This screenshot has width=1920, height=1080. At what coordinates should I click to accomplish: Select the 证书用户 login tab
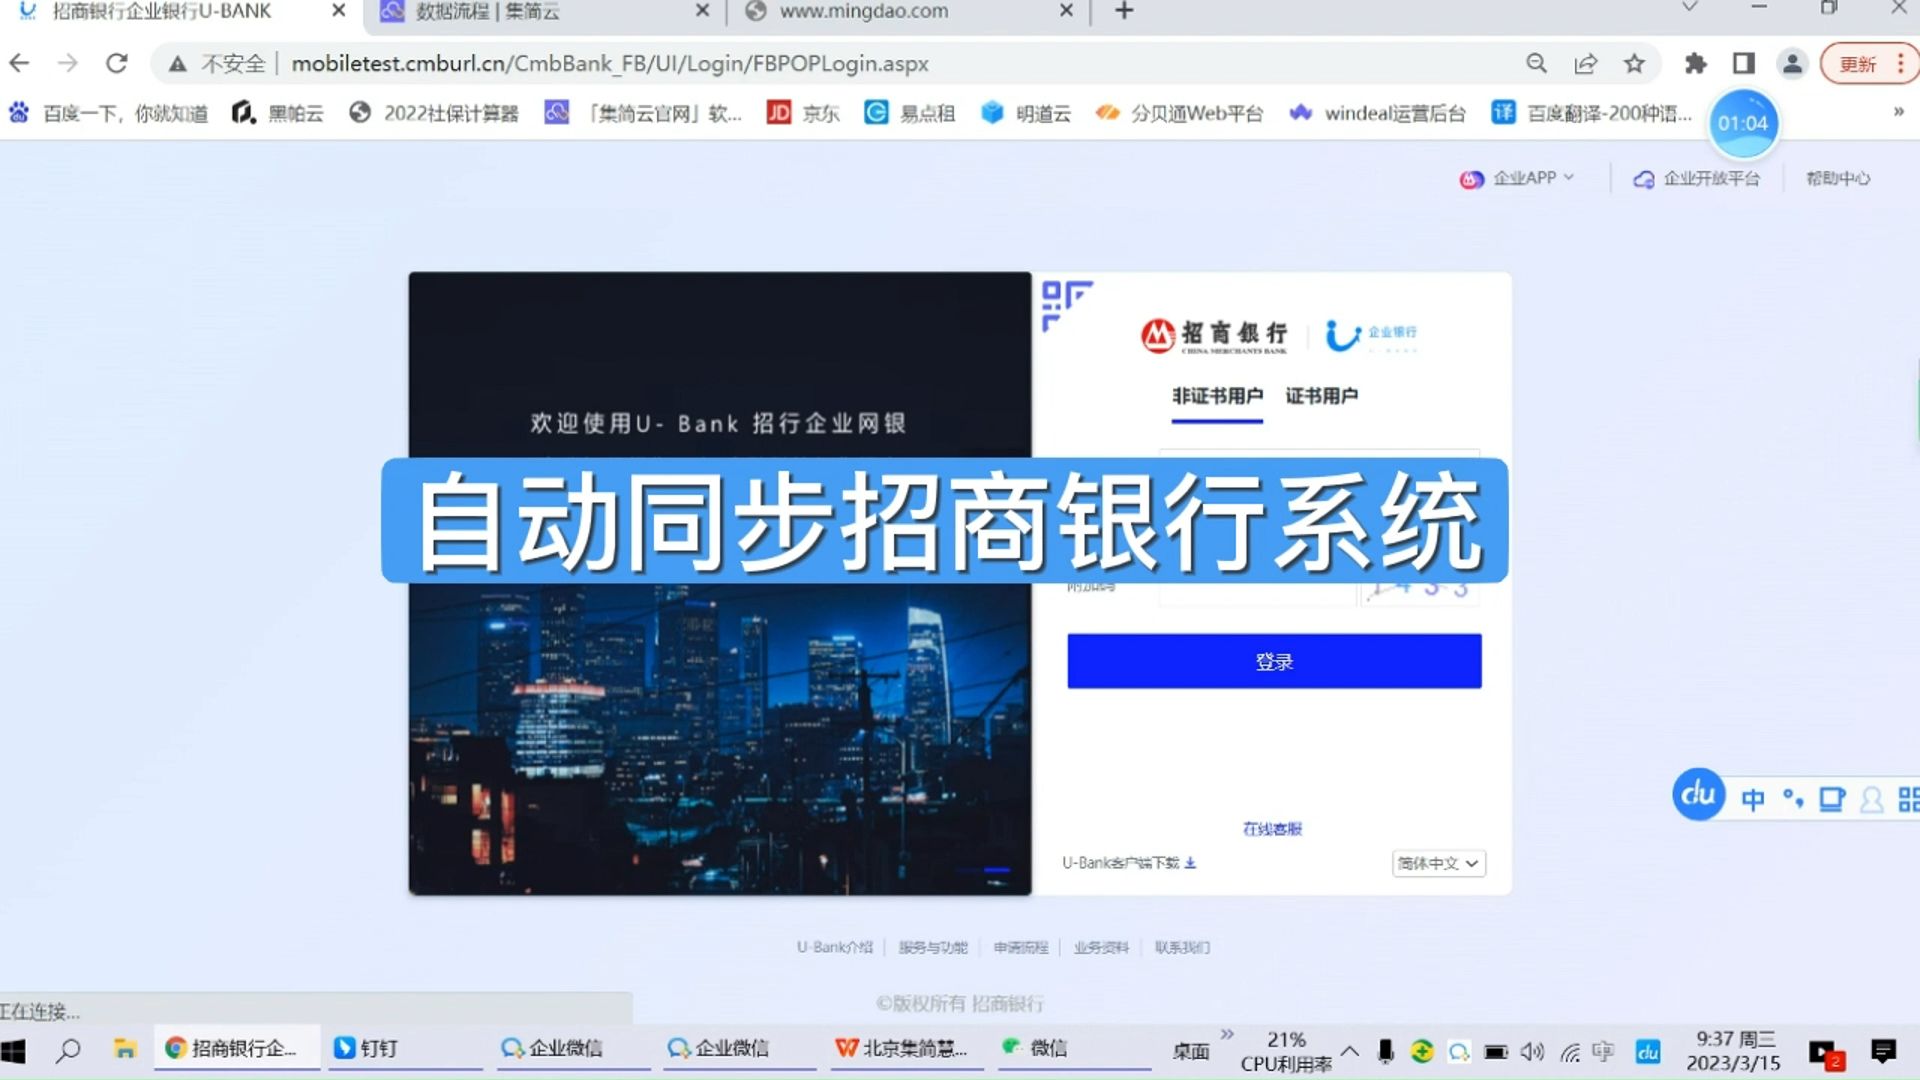[1321, 396]
